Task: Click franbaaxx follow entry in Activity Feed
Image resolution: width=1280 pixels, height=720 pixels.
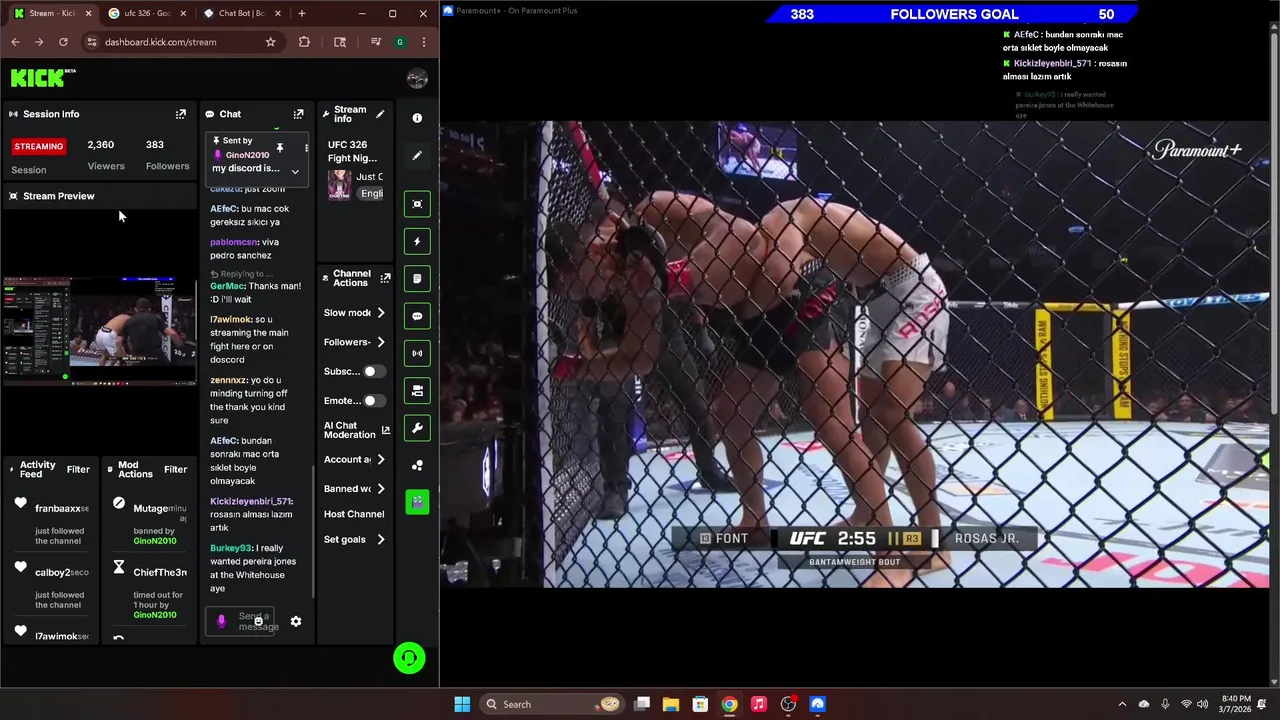Action: pyautogui.click(x=52, y=524)
